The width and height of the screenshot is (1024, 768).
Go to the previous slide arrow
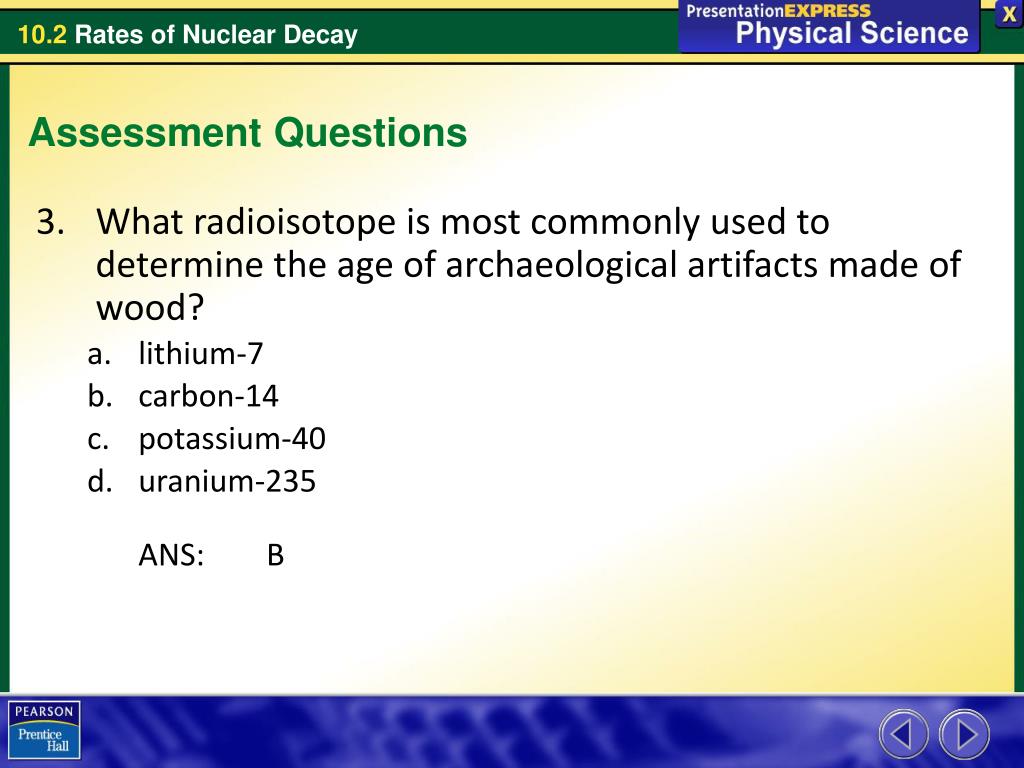[x=904, y=734]
